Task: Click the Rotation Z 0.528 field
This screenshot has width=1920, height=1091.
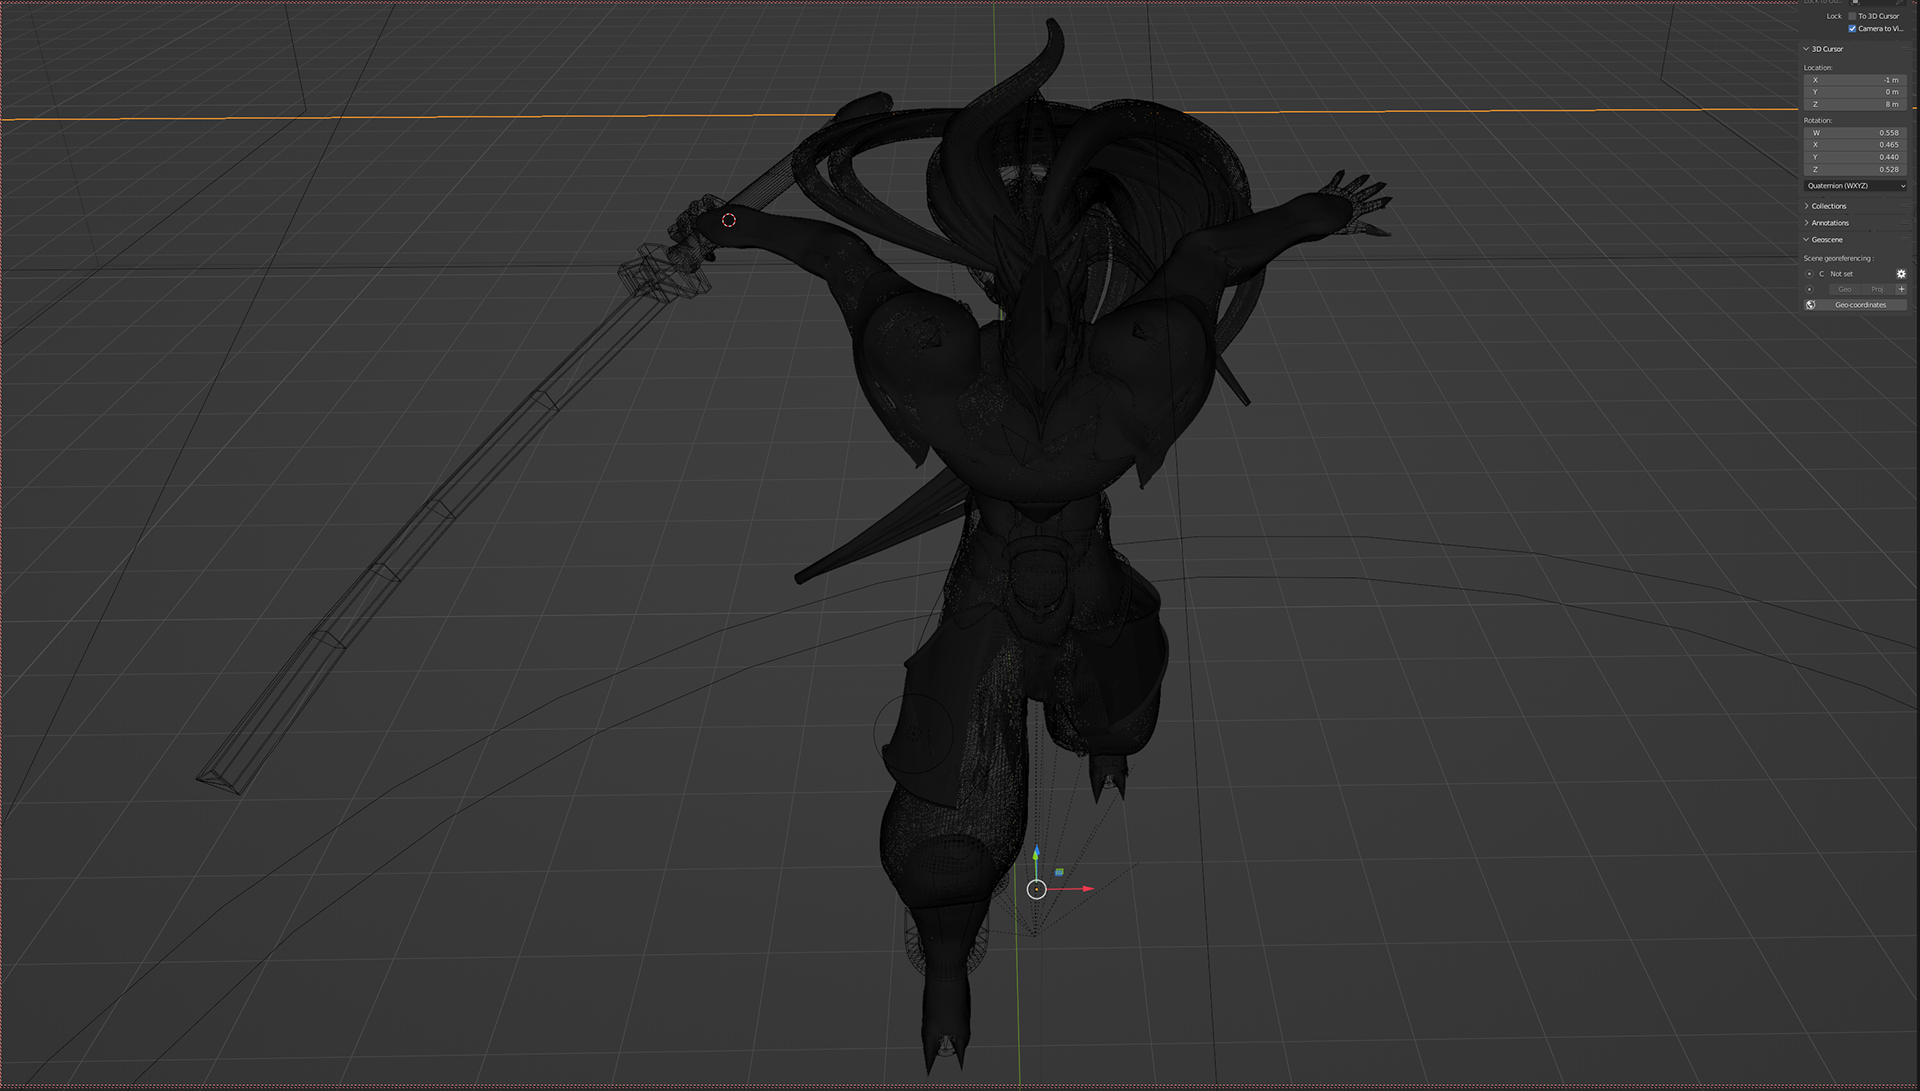Action: pos(1855,169)
